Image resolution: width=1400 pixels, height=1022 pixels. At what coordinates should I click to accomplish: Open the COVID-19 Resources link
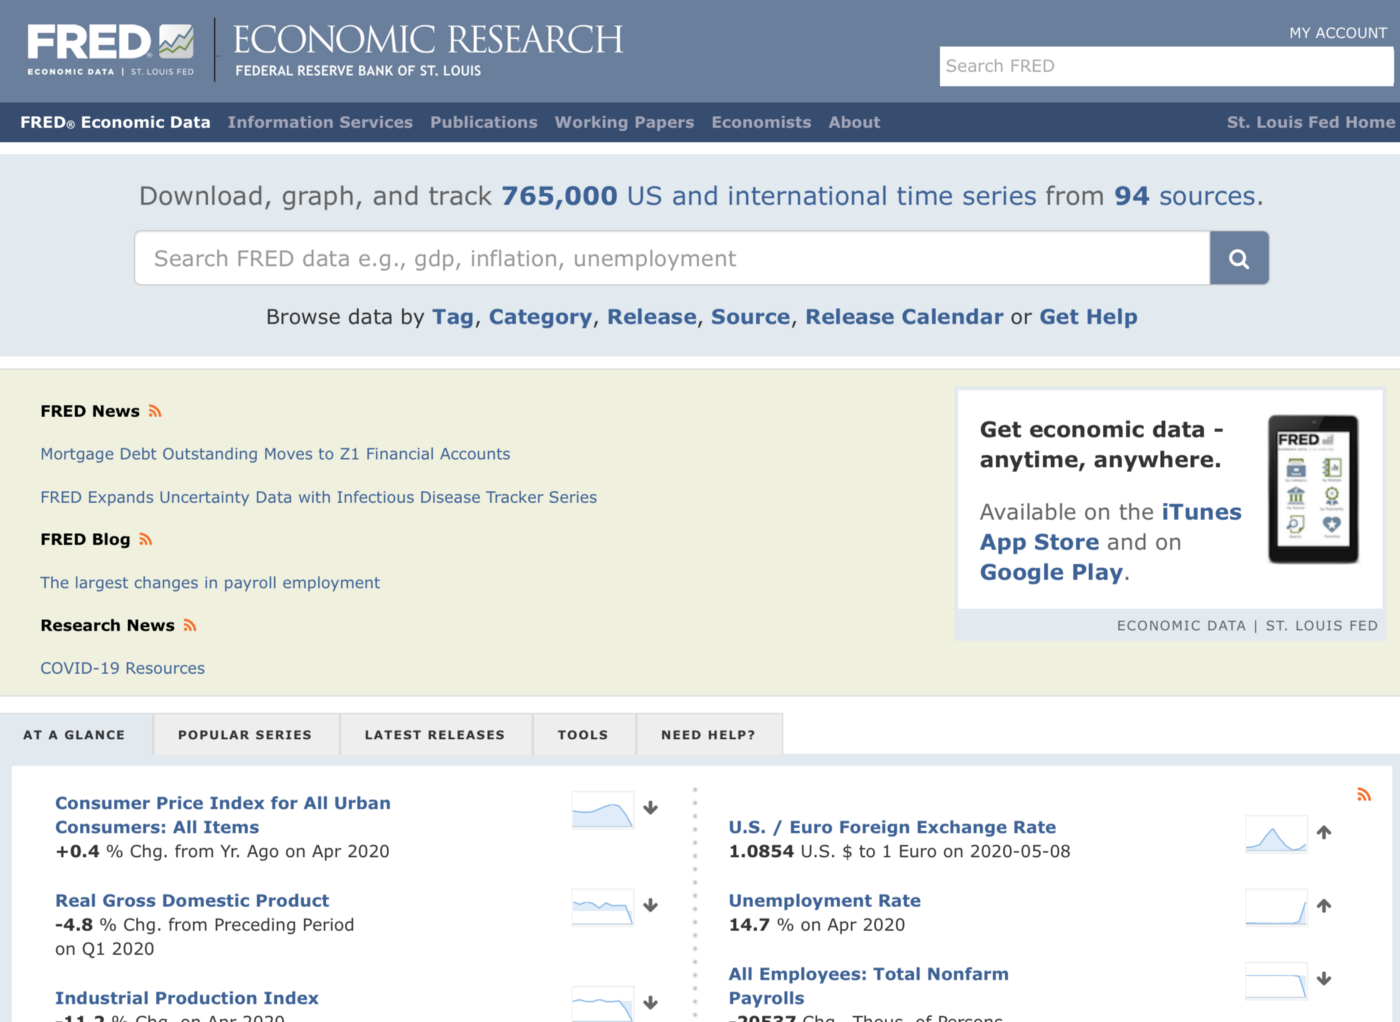(x=122, y=668)
